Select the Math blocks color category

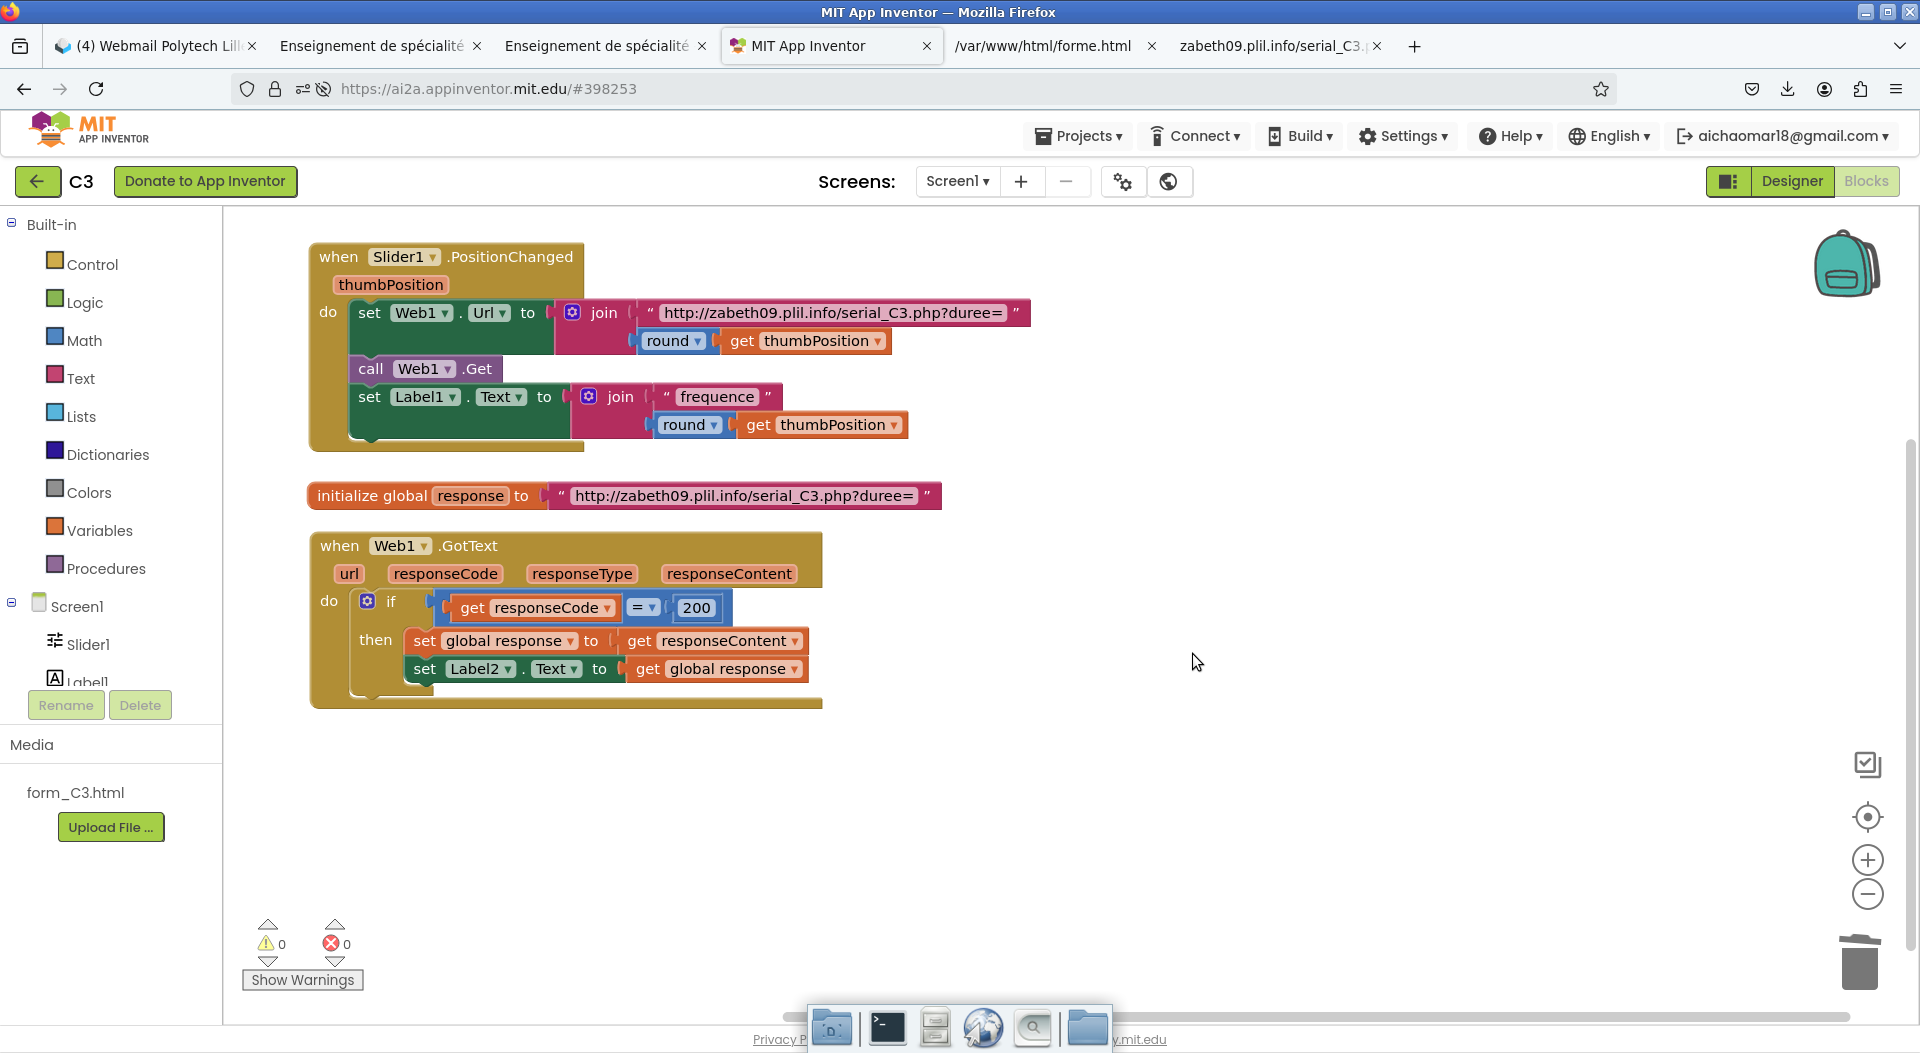point(55,337)
